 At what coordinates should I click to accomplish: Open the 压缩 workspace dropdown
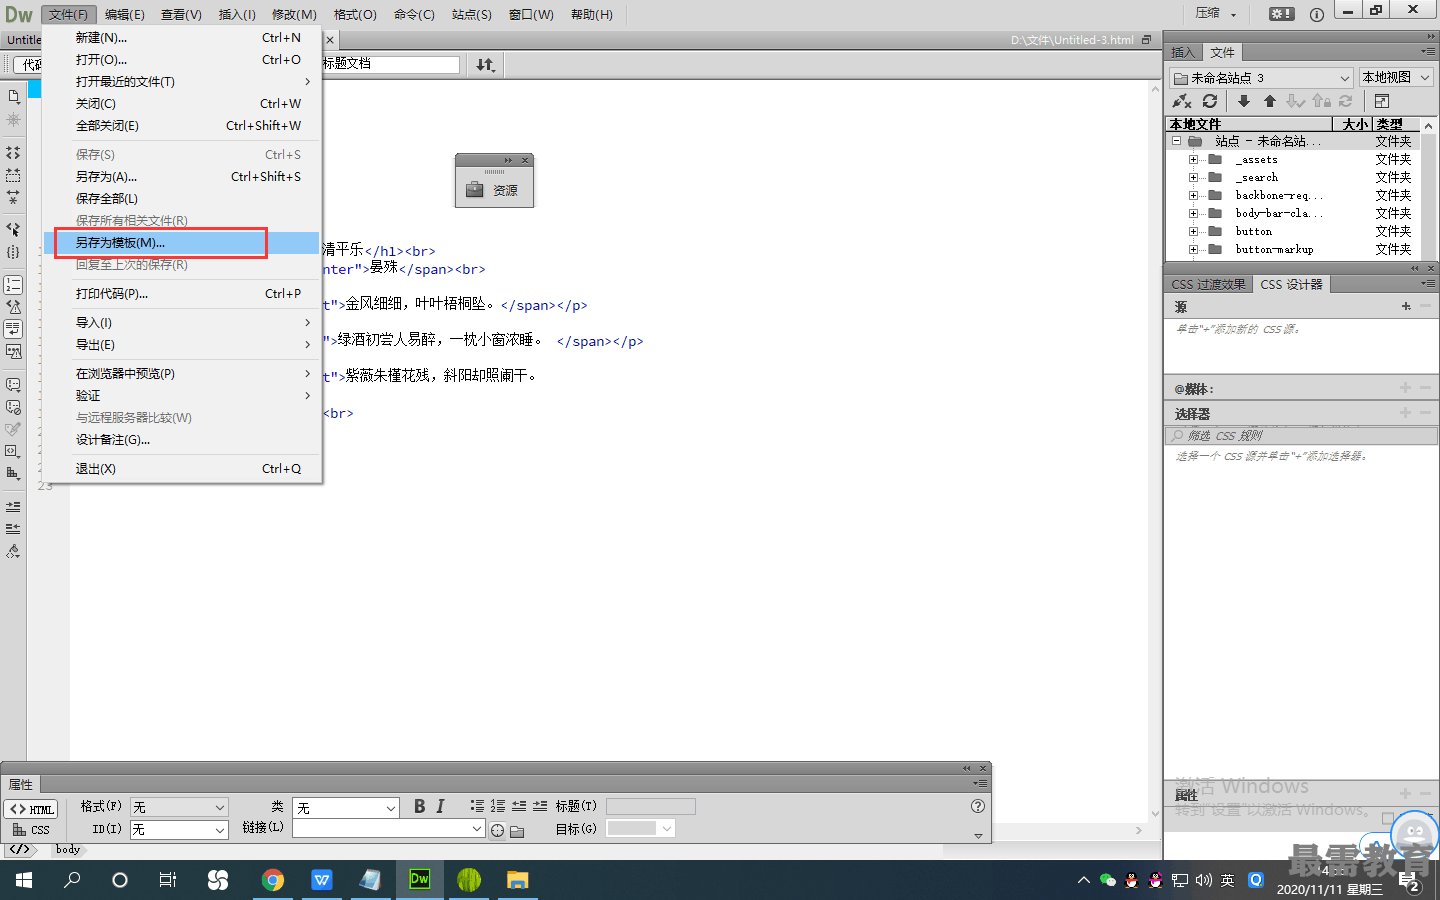click(1216, 14)
